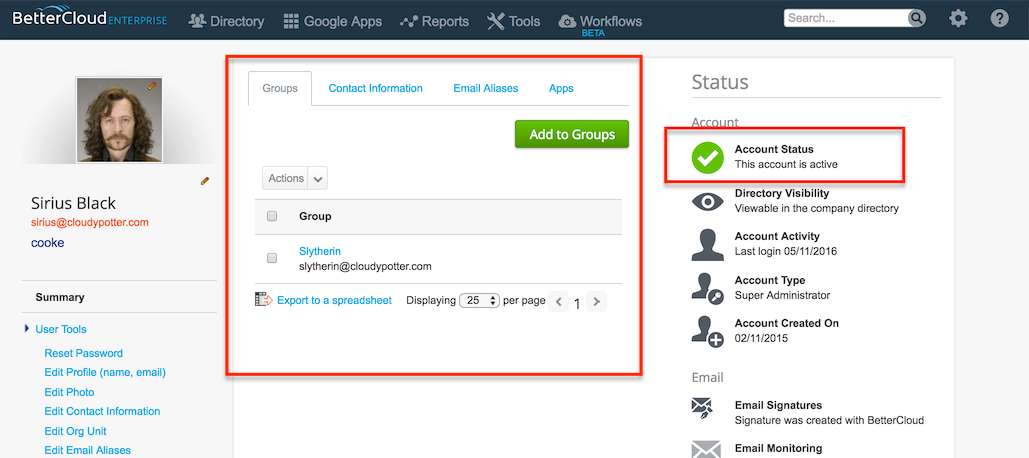
Task: Open the help question mark icon
Action: coord(999,19)
